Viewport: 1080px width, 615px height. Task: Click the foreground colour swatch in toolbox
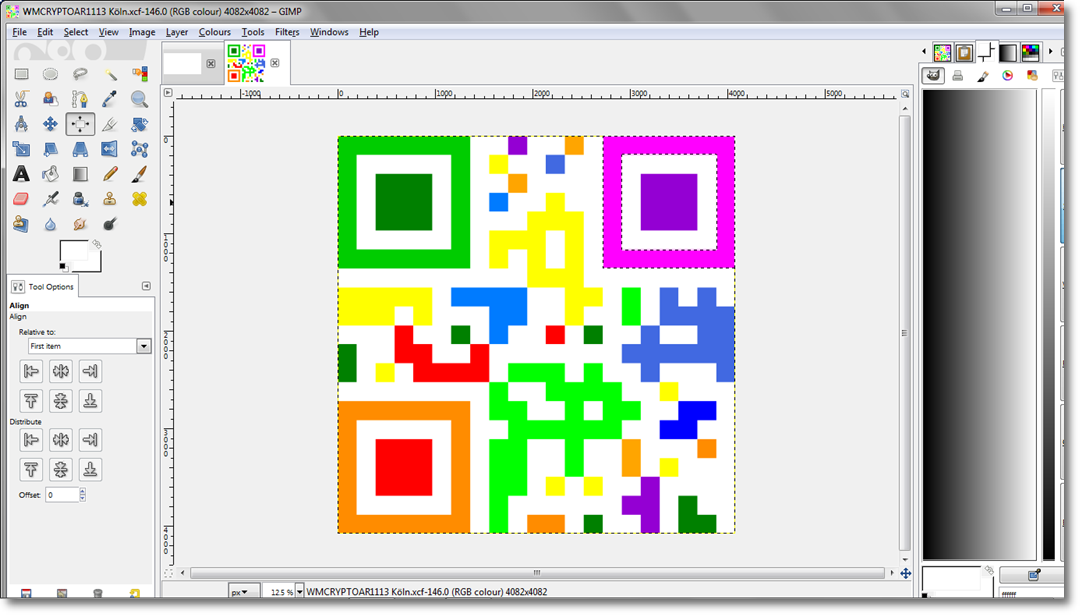point(74,251)
